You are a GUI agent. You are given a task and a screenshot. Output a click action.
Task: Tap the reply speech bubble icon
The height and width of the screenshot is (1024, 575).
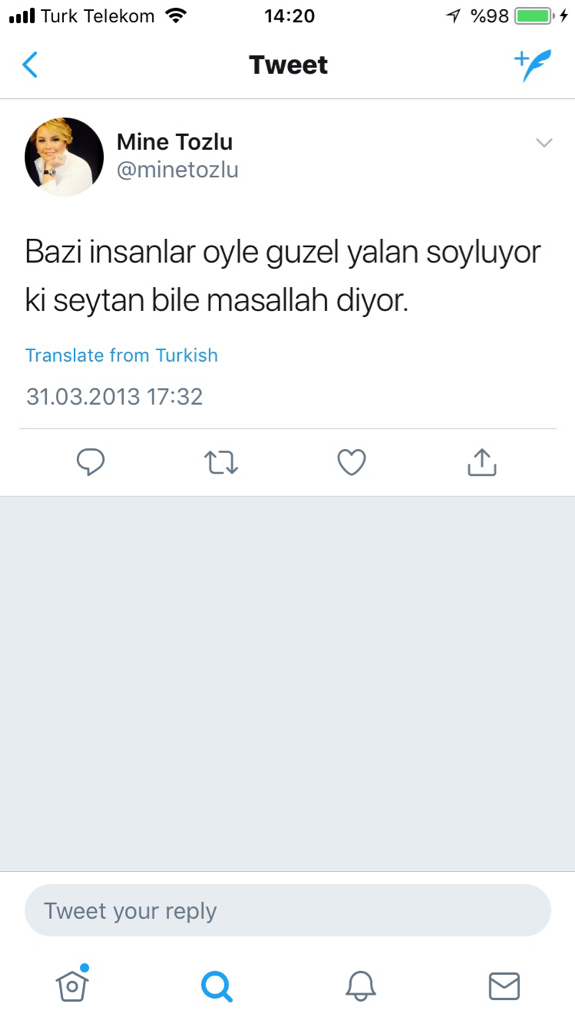[91, 462]
